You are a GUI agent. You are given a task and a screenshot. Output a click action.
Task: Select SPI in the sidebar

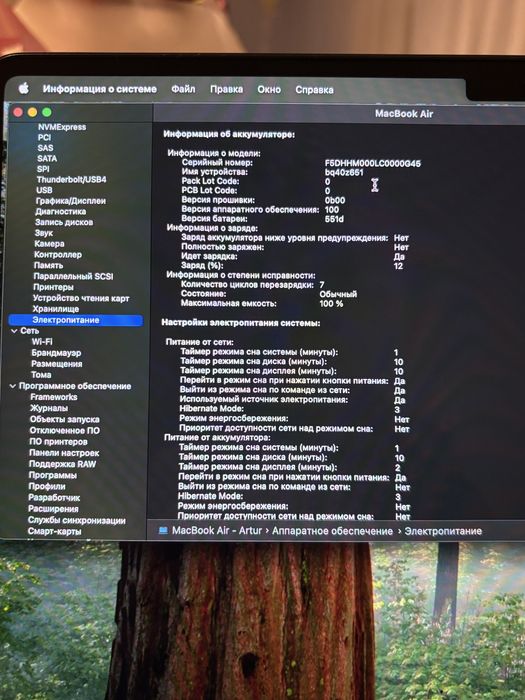click(43, 169)
